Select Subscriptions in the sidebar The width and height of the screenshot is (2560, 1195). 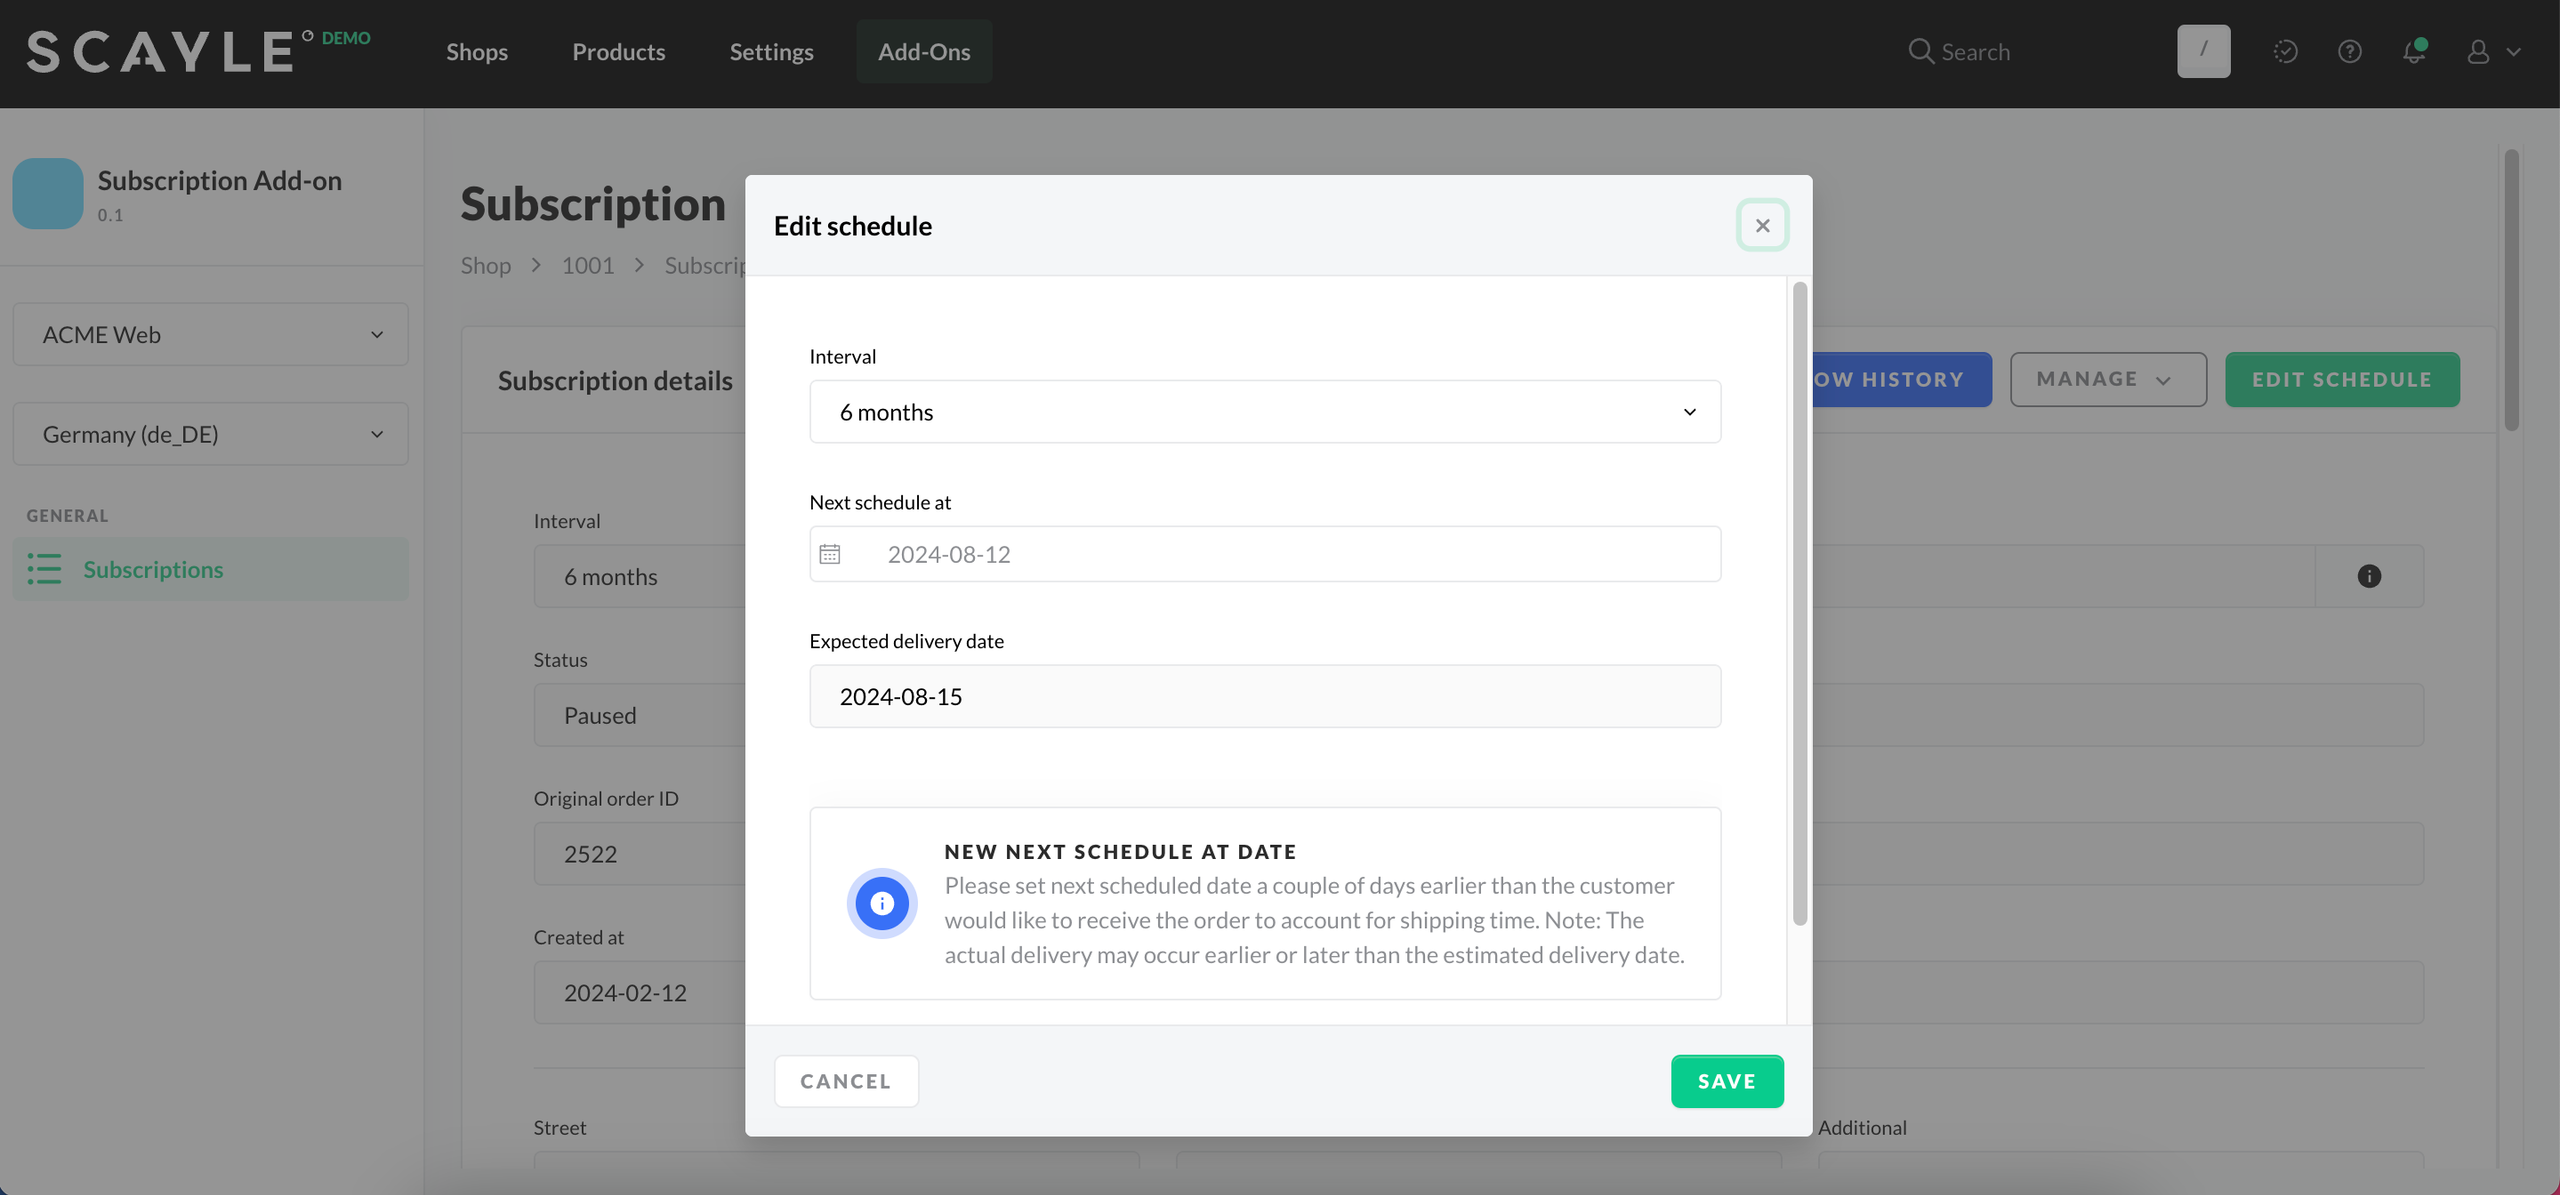click(153, 569)
